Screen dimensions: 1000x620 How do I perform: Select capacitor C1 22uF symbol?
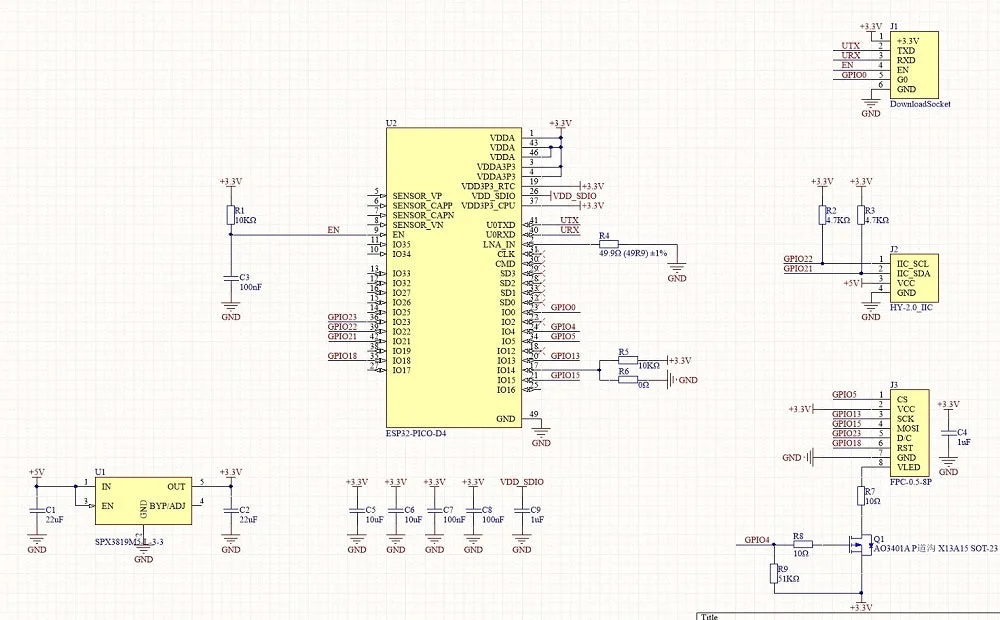tap(36, 511)
